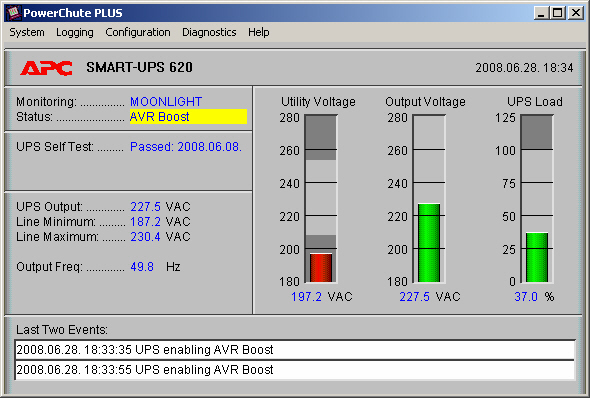Select the 18:33:35 AVR Boost event row

point(295,350)
